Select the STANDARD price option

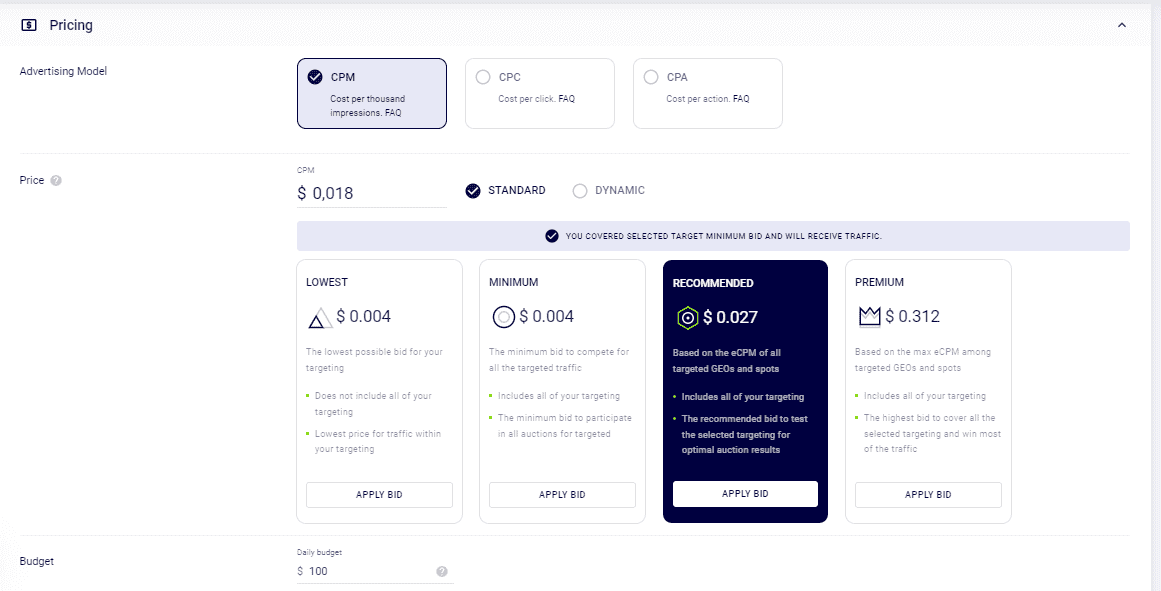point(506,190)
